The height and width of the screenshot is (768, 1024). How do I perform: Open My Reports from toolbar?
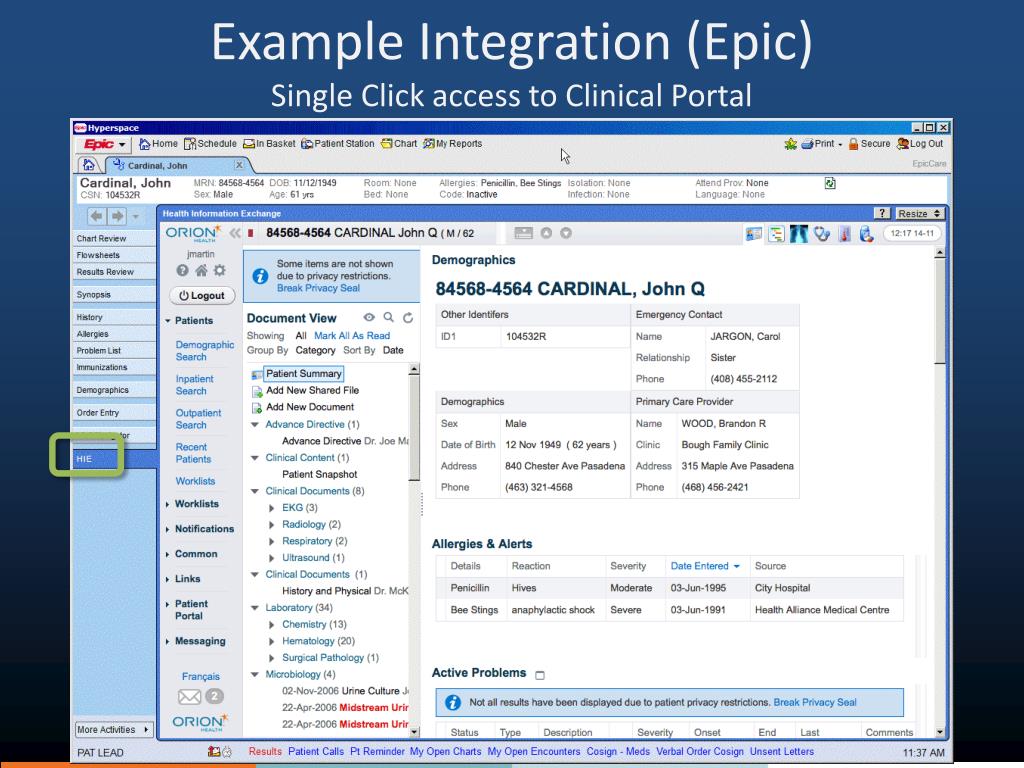[453, 144]
